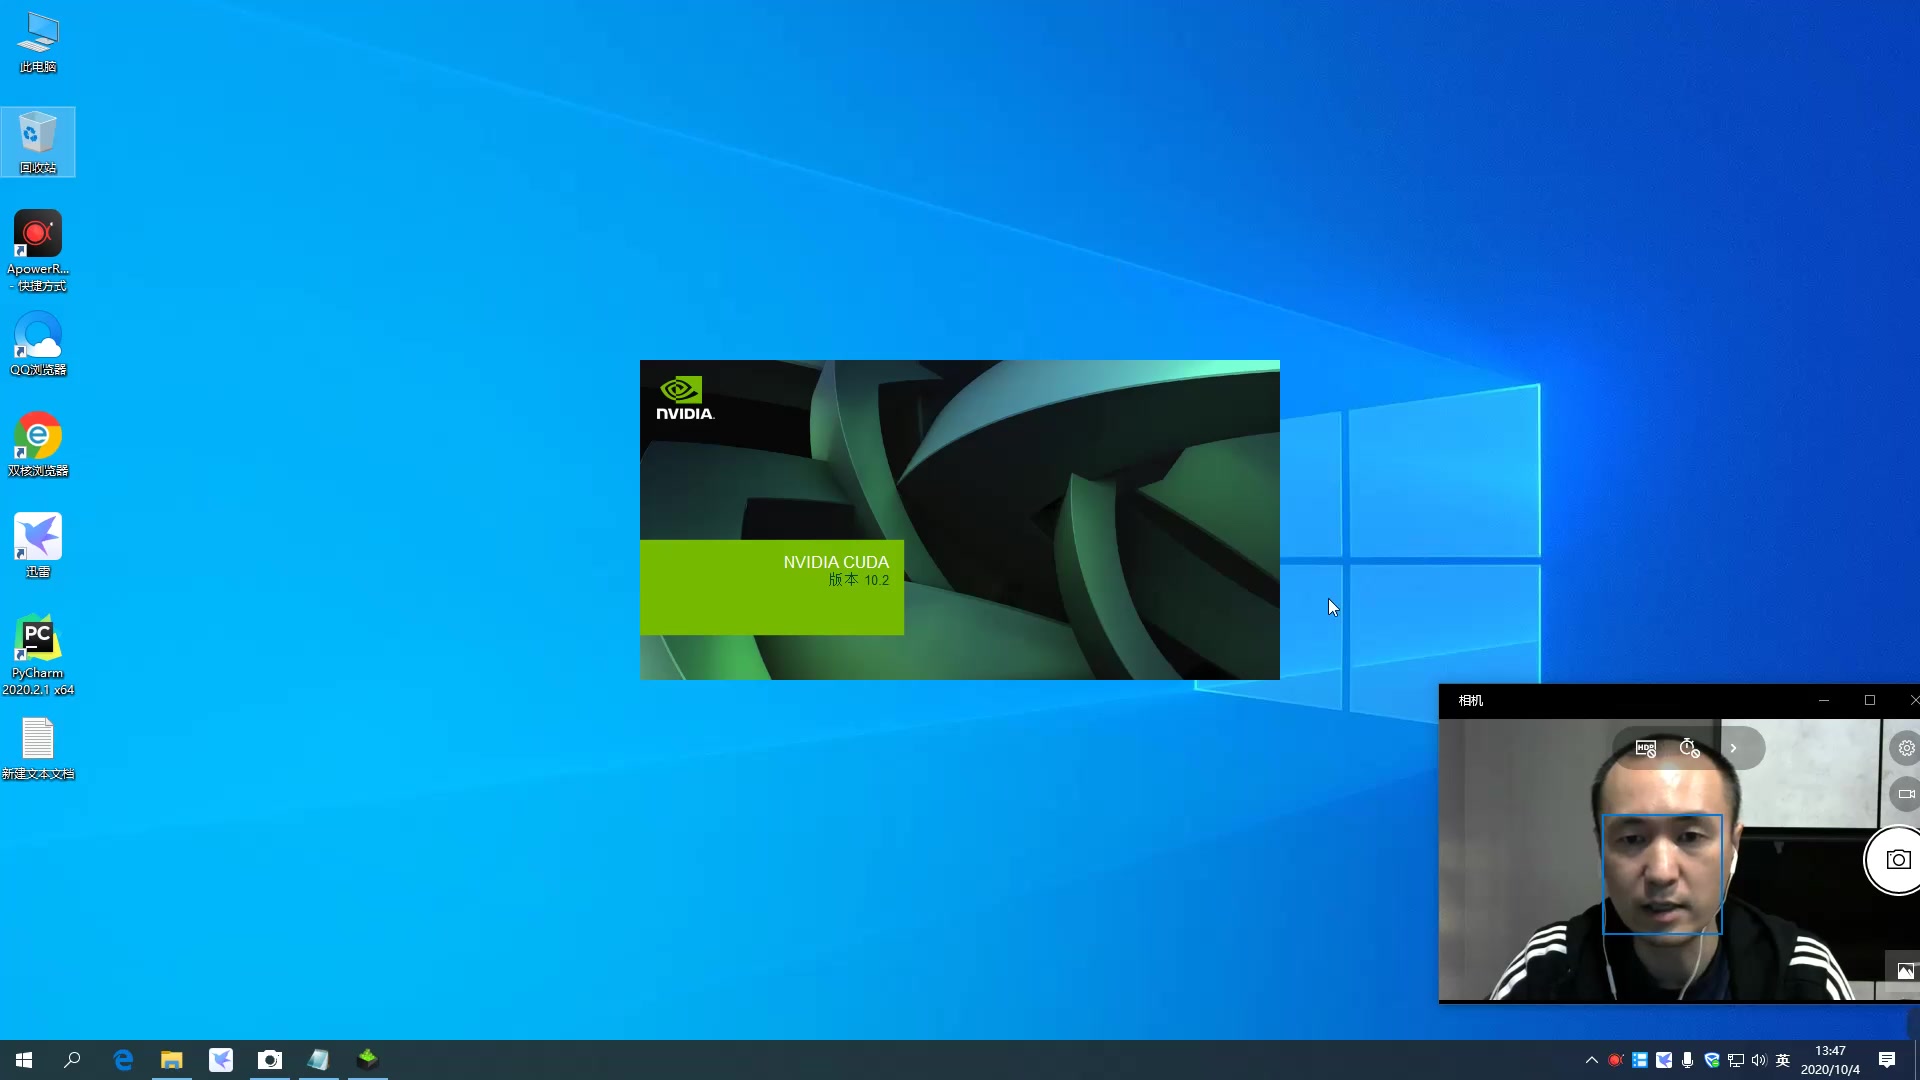Image resolution: width=1920 pixels, height=1080 pixels.
Task: Launch 双核浏览器 from the desktop
Action: tap(38, 444)
